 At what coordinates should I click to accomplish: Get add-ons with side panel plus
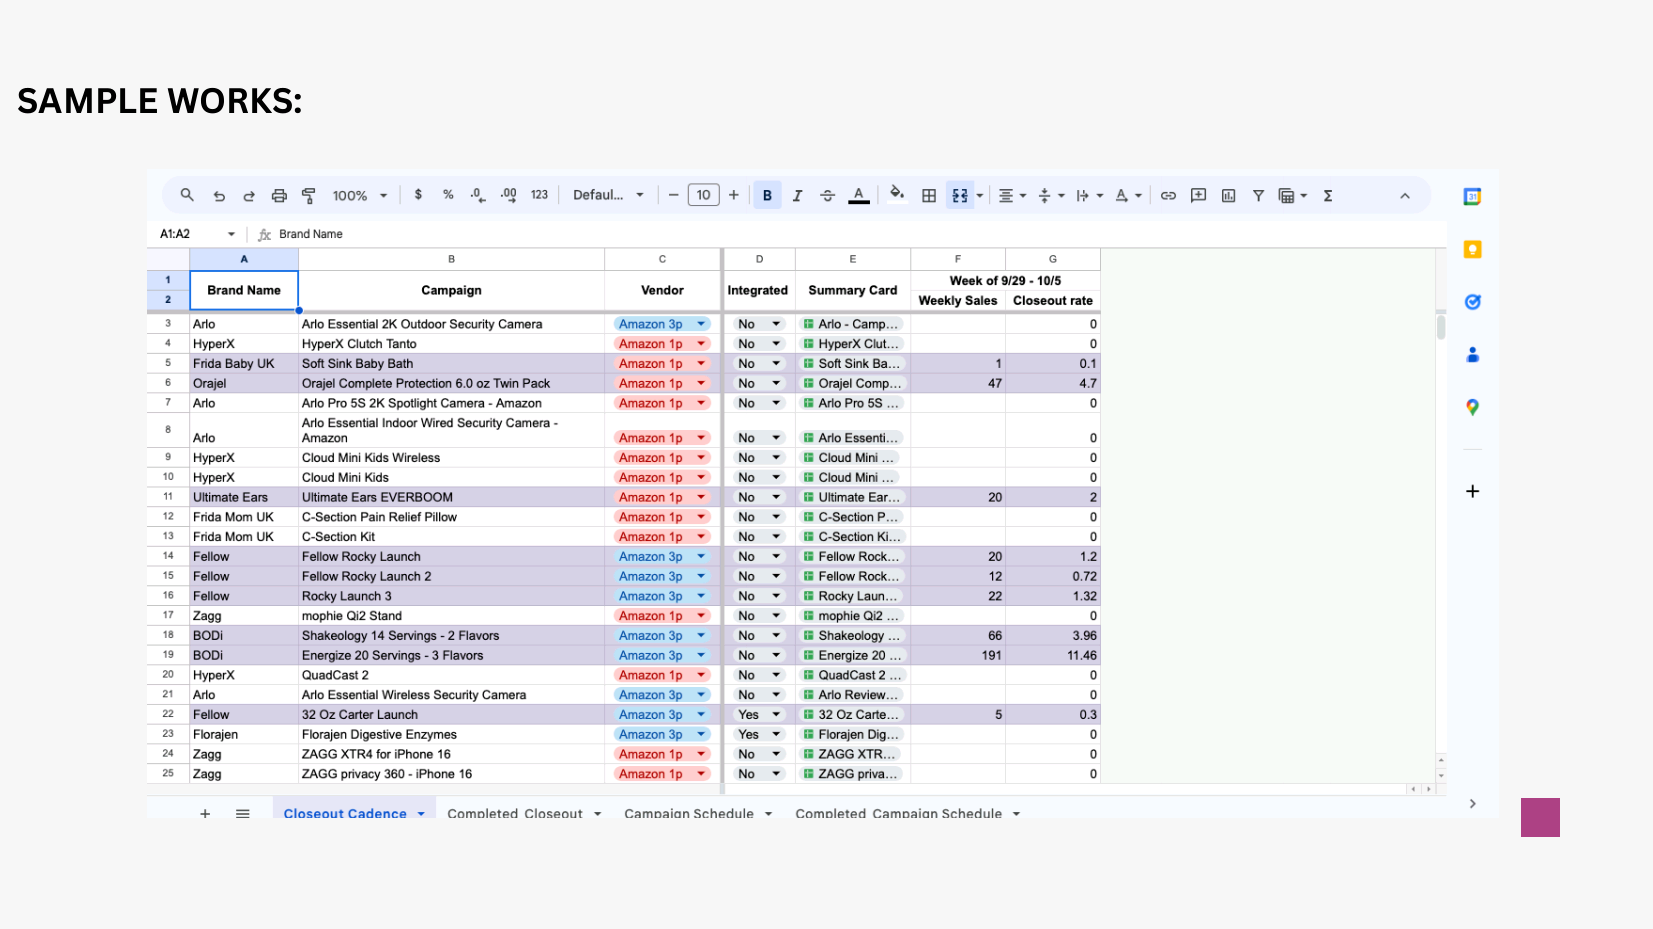click(x=1472, y=491)
